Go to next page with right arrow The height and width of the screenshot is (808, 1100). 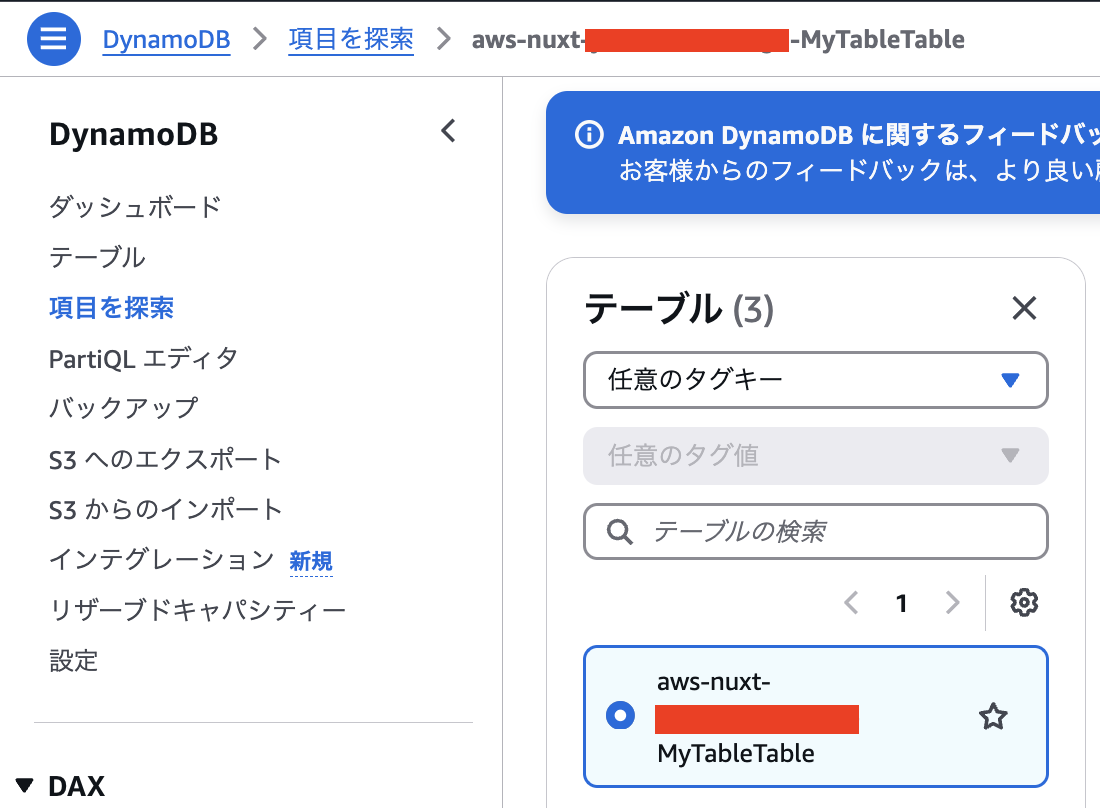951,602
